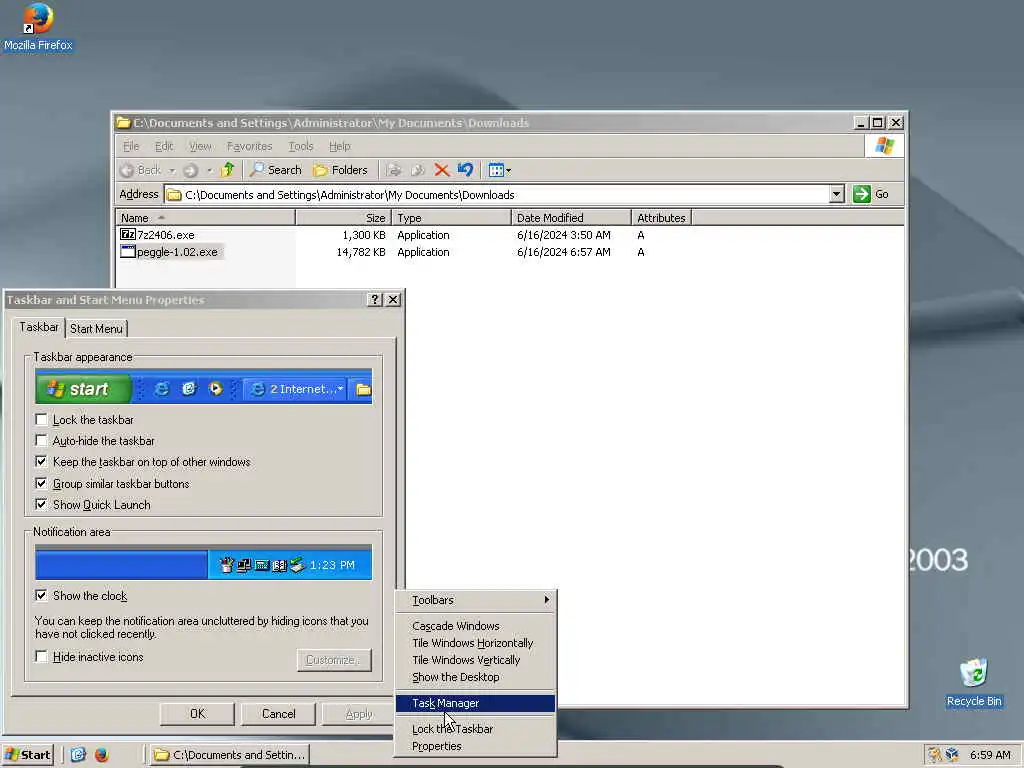The image size is (1024, 768).
Task: Toggle the Folders pane
Action: tap(340, 170)
